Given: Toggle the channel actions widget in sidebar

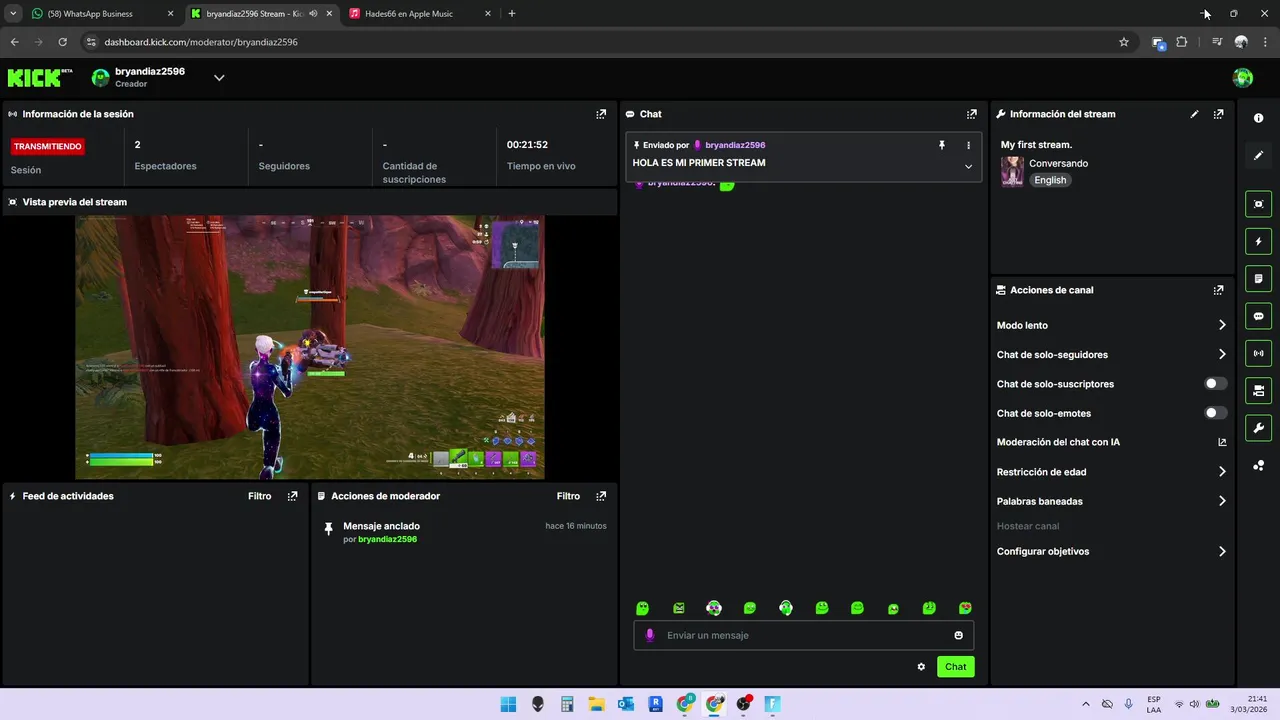Looking at the screenshot, I should point(1258,390).
